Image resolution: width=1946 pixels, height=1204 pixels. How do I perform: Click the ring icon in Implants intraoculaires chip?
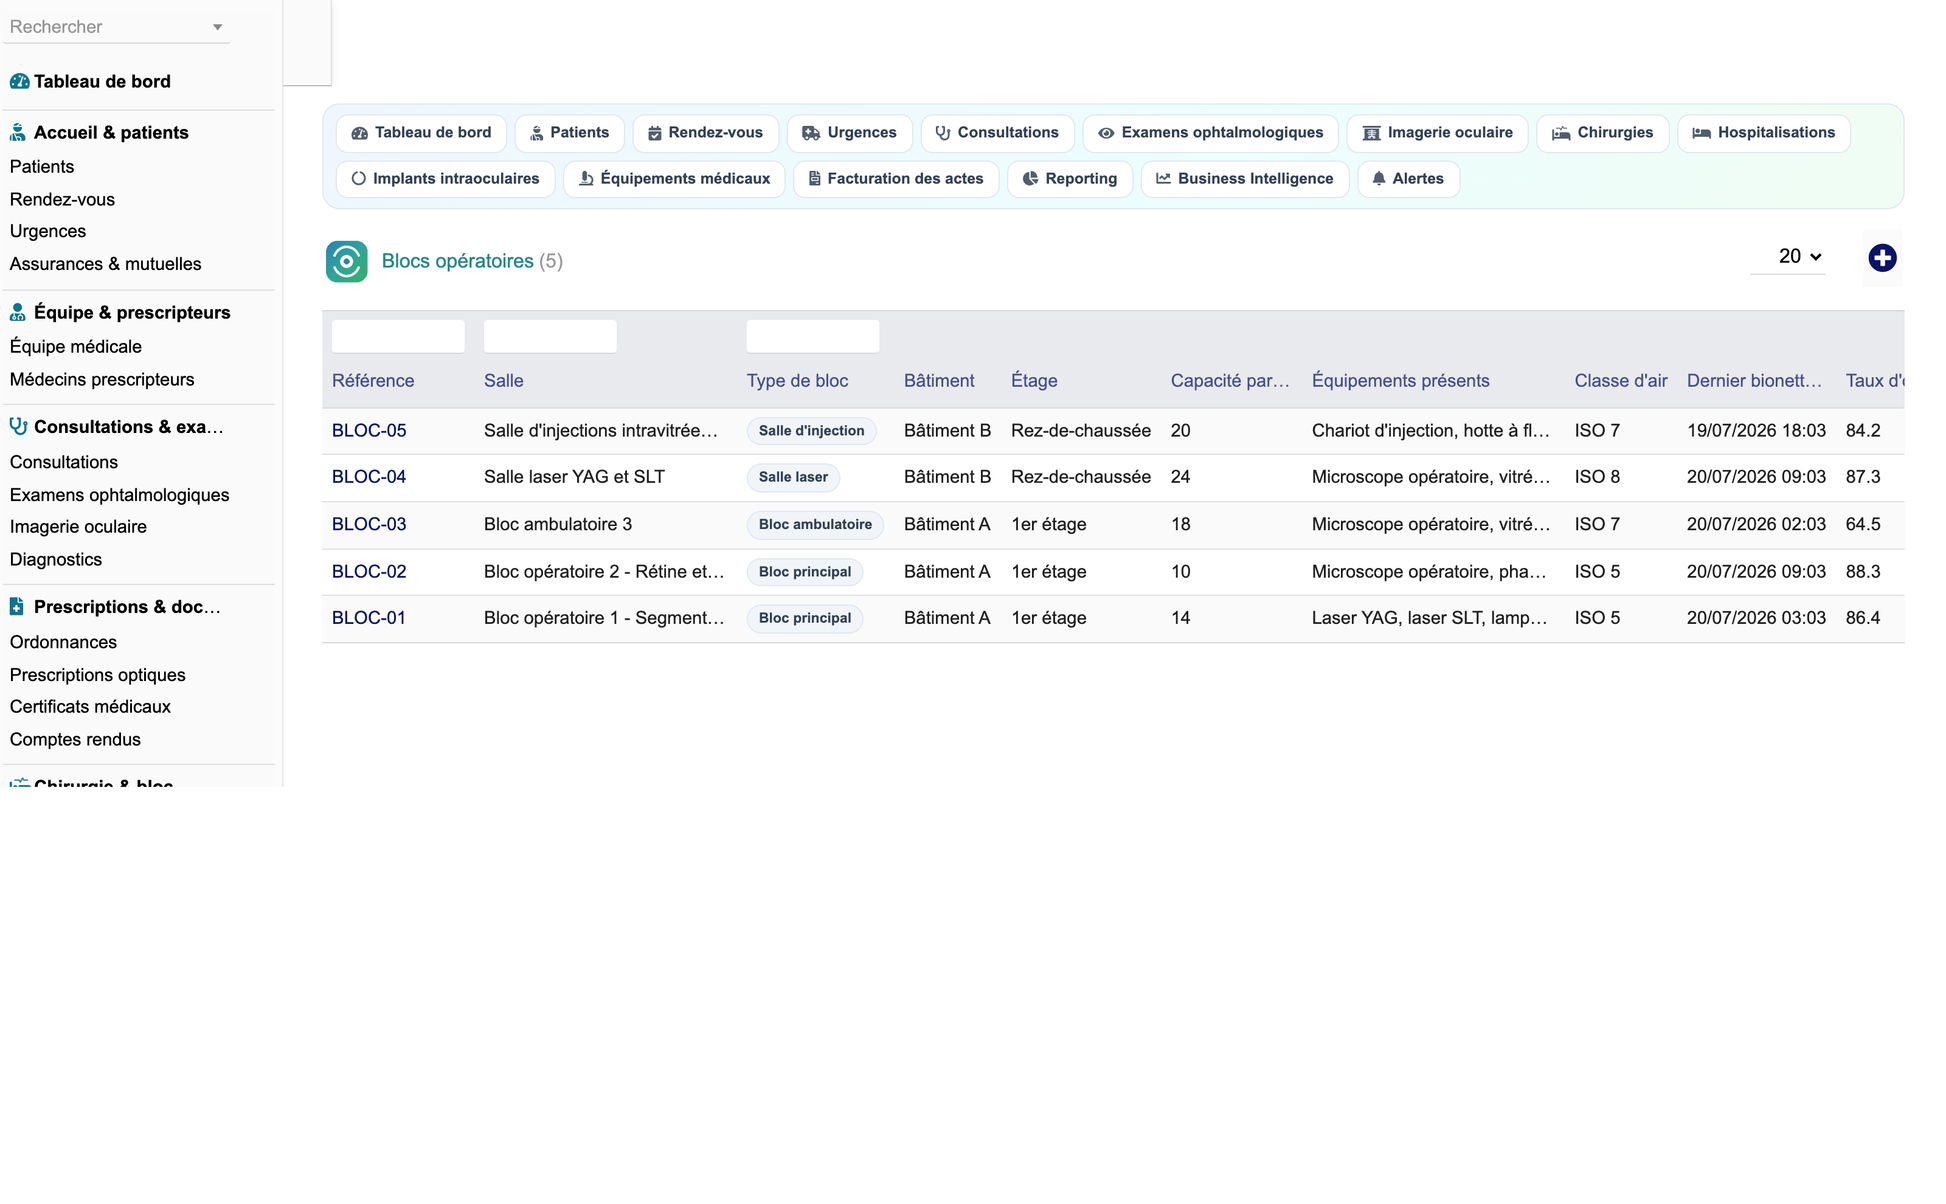[x=359, y=179]
